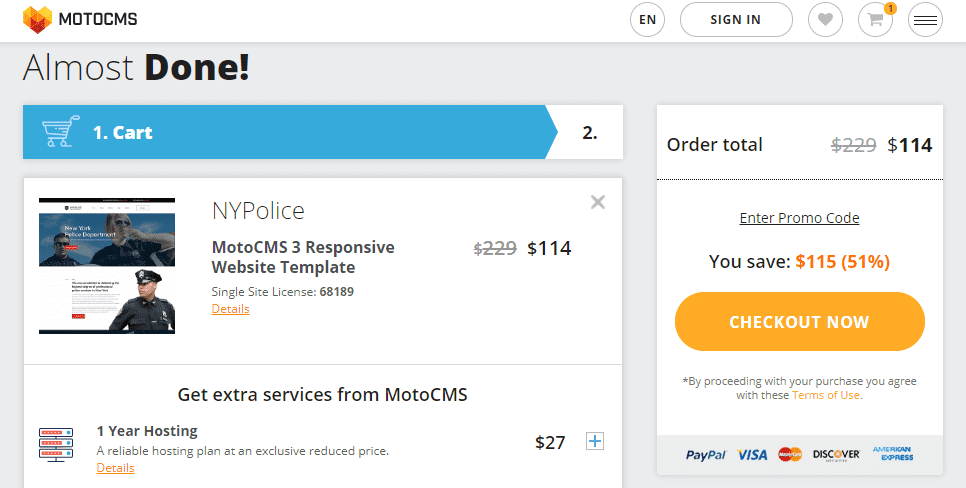966x488 pixels.
Task: Open the 1 Year Hosting Details link
Action: [115, 468]
